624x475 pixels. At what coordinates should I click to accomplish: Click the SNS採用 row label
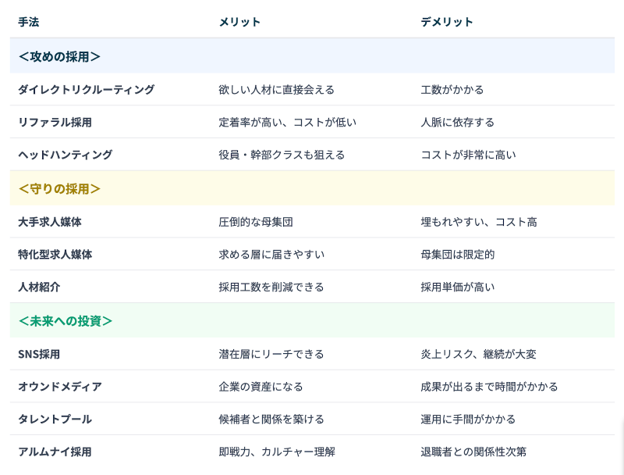[x=39, y=354]
